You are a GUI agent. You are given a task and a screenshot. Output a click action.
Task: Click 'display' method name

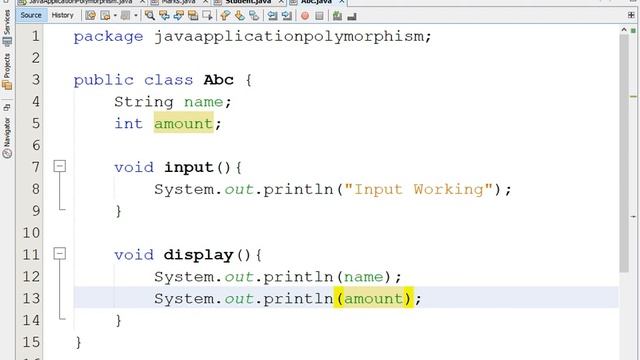198,255
